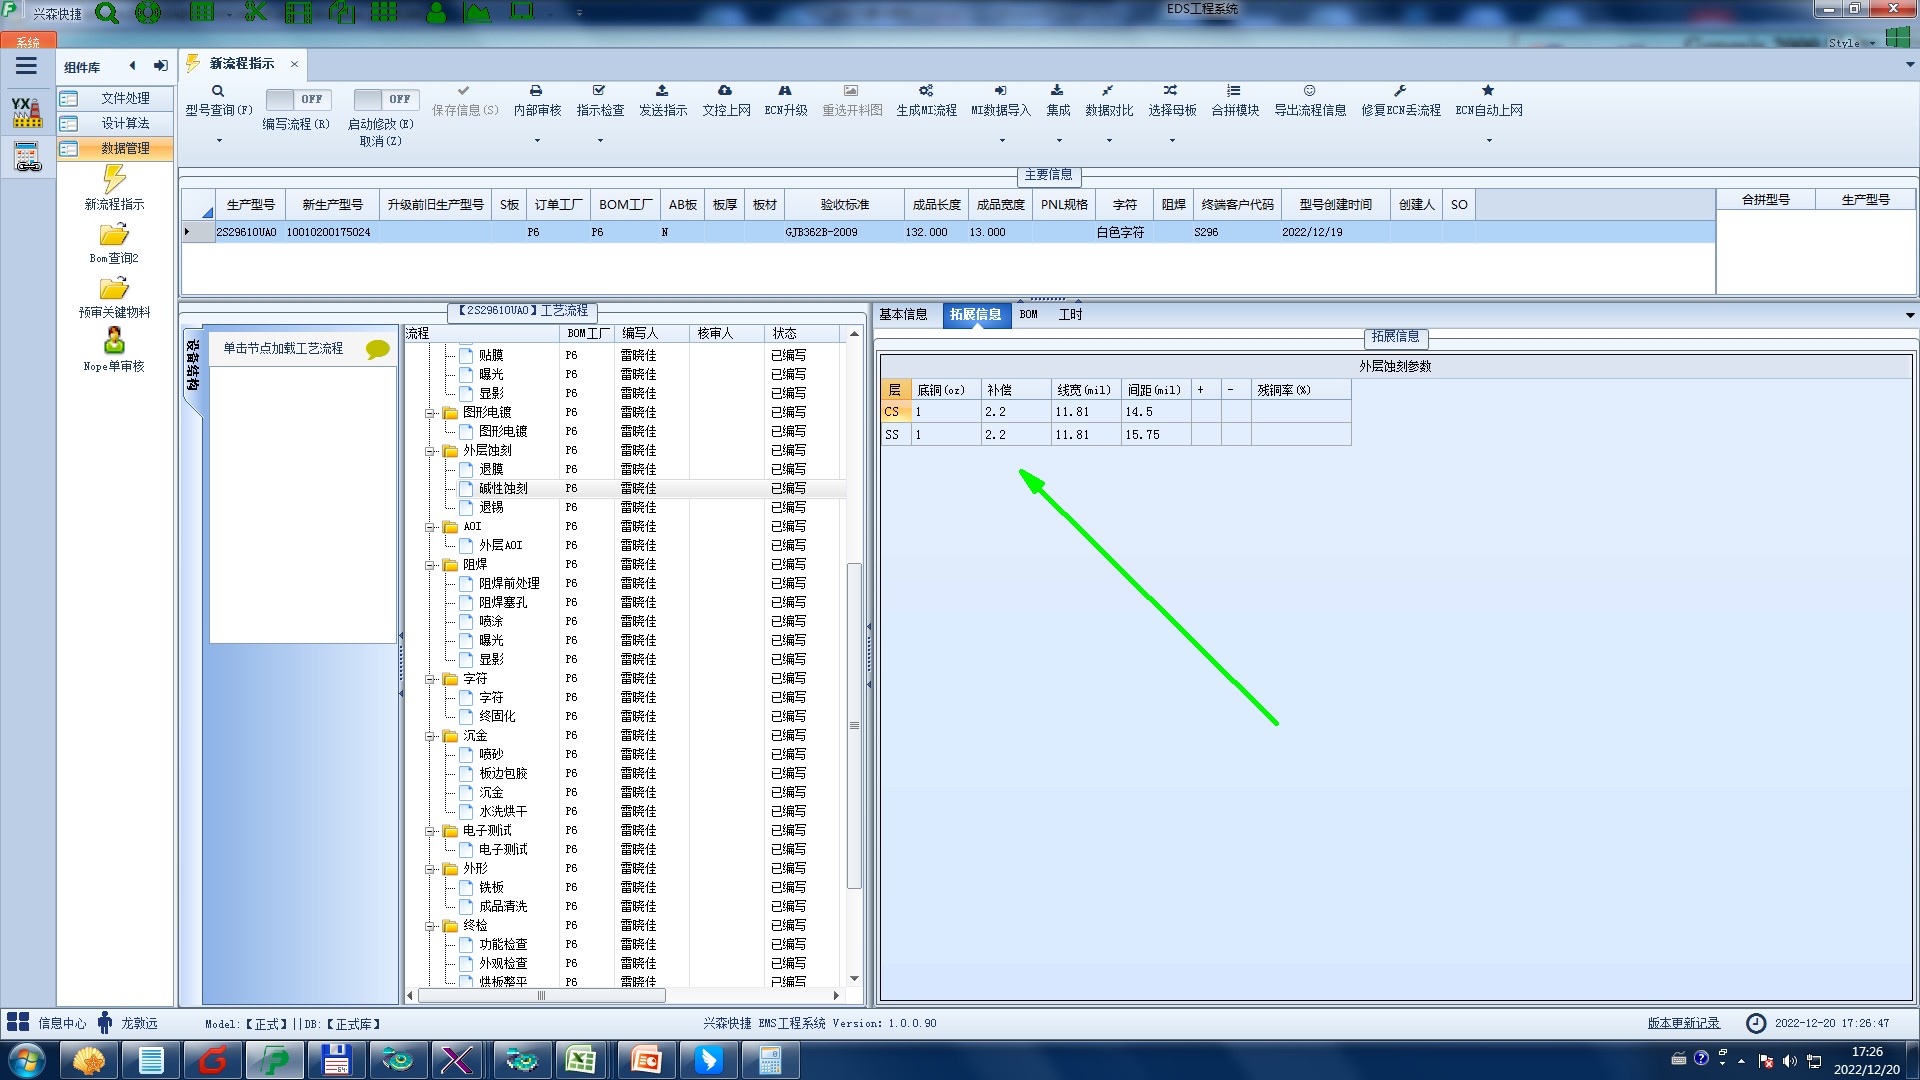The height and width of the screenshot is (1080, 1920).
Task: Switch to the BOM tab
Action: coord(1028,314)
